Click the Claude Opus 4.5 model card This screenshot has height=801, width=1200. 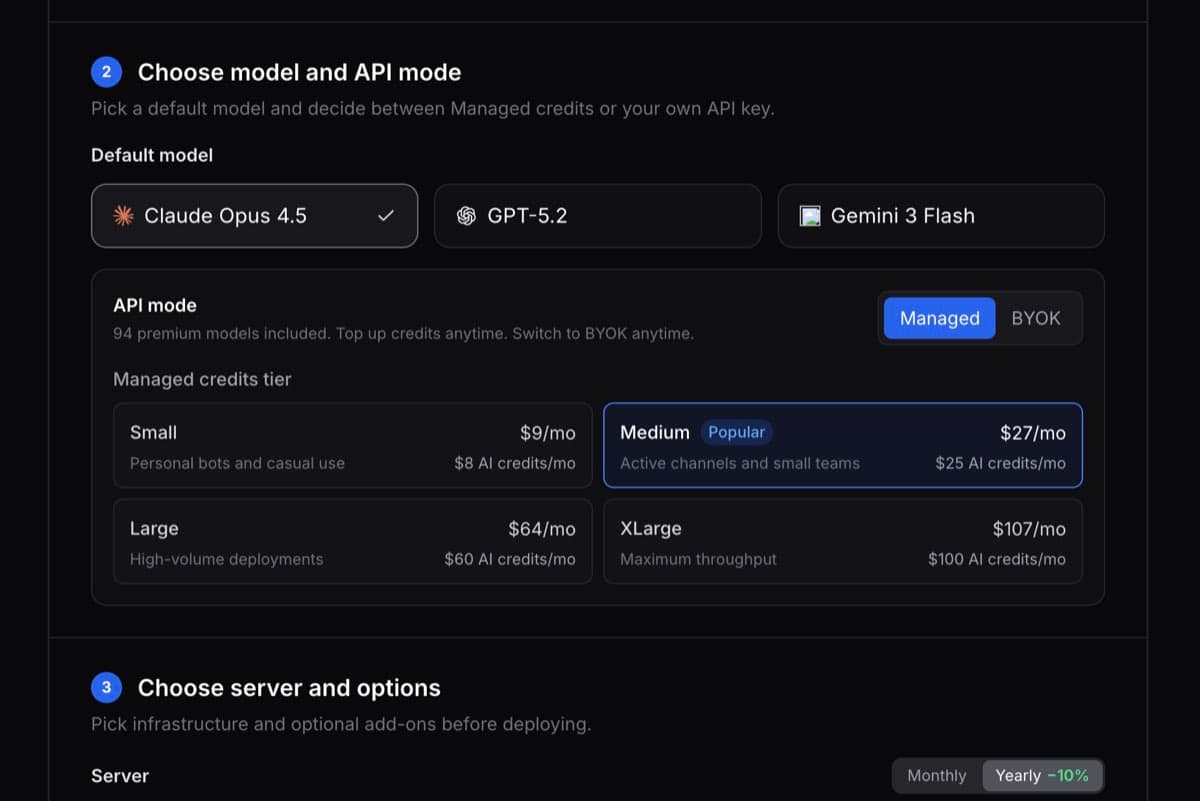[254, 215]
